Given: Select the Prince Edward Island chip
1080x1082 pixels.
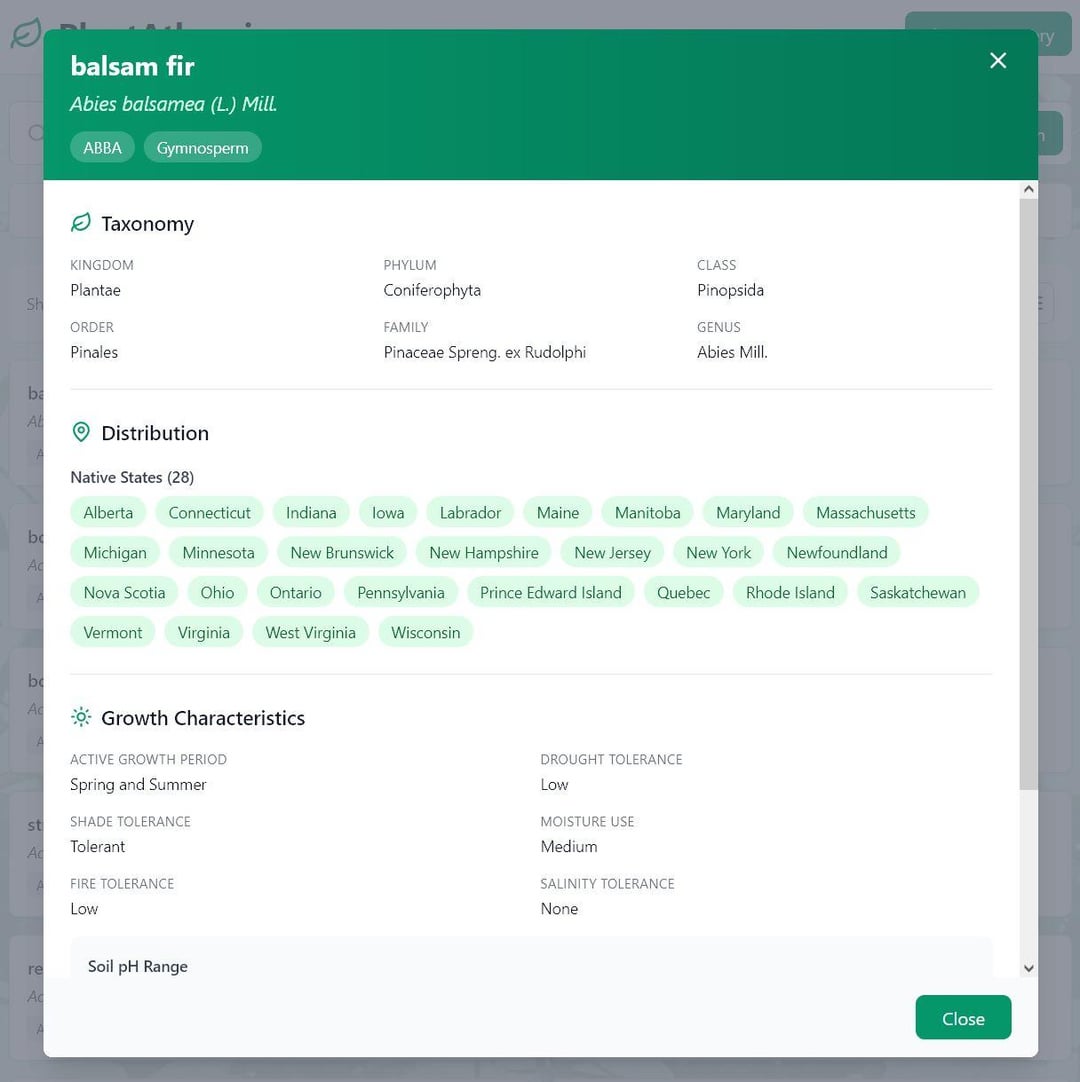Looking at the screenshot, I should point(551,593).
